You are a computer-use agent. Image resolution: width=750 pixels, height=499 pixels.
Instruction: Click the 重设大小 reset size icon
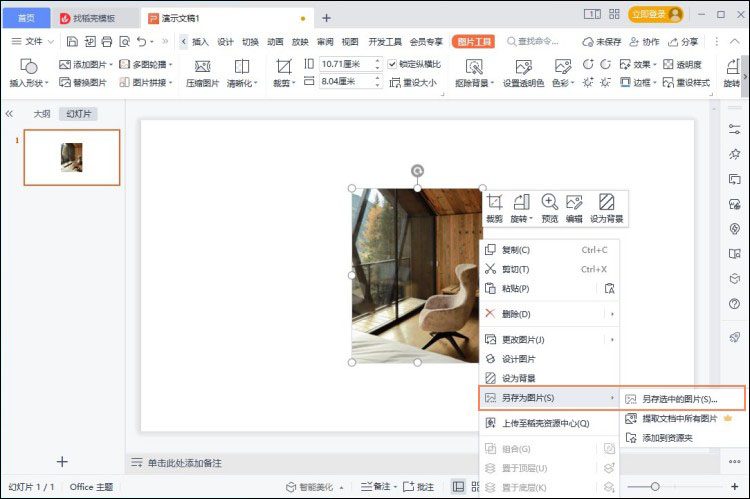pyautogui.click(x=395, y=83)
